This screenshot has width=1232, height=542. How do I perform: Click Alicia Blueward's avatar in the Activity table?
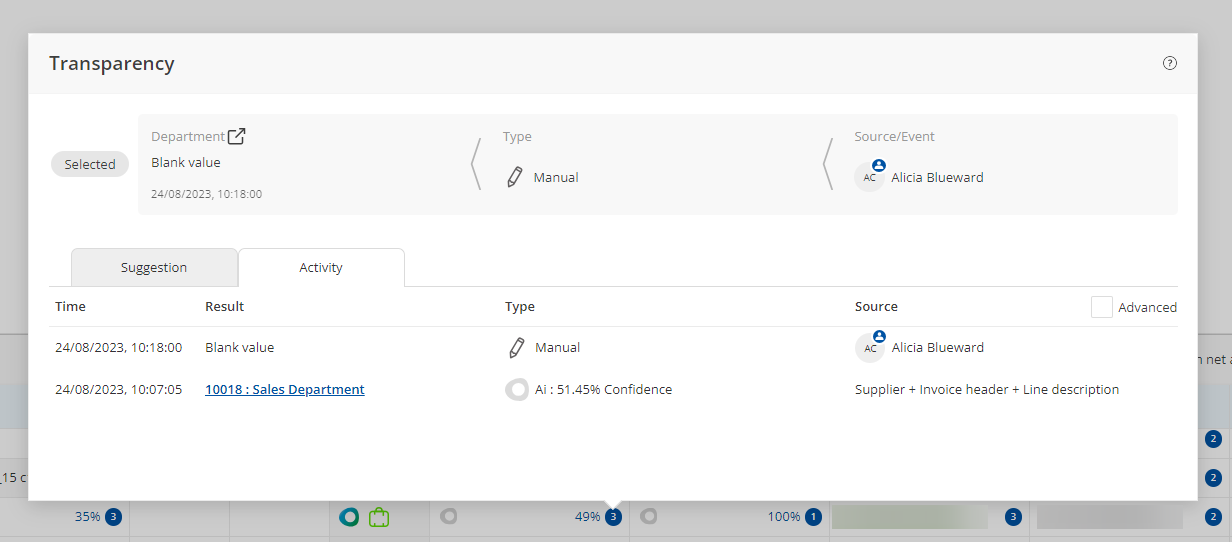point(870,347)
